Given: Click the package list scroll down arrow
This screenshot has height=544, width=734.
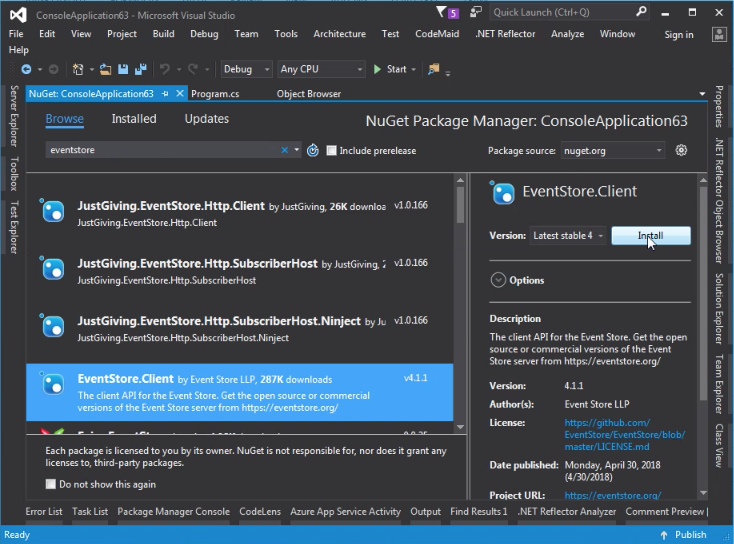Looking at the screenshot, I should (x=460, y=427).
